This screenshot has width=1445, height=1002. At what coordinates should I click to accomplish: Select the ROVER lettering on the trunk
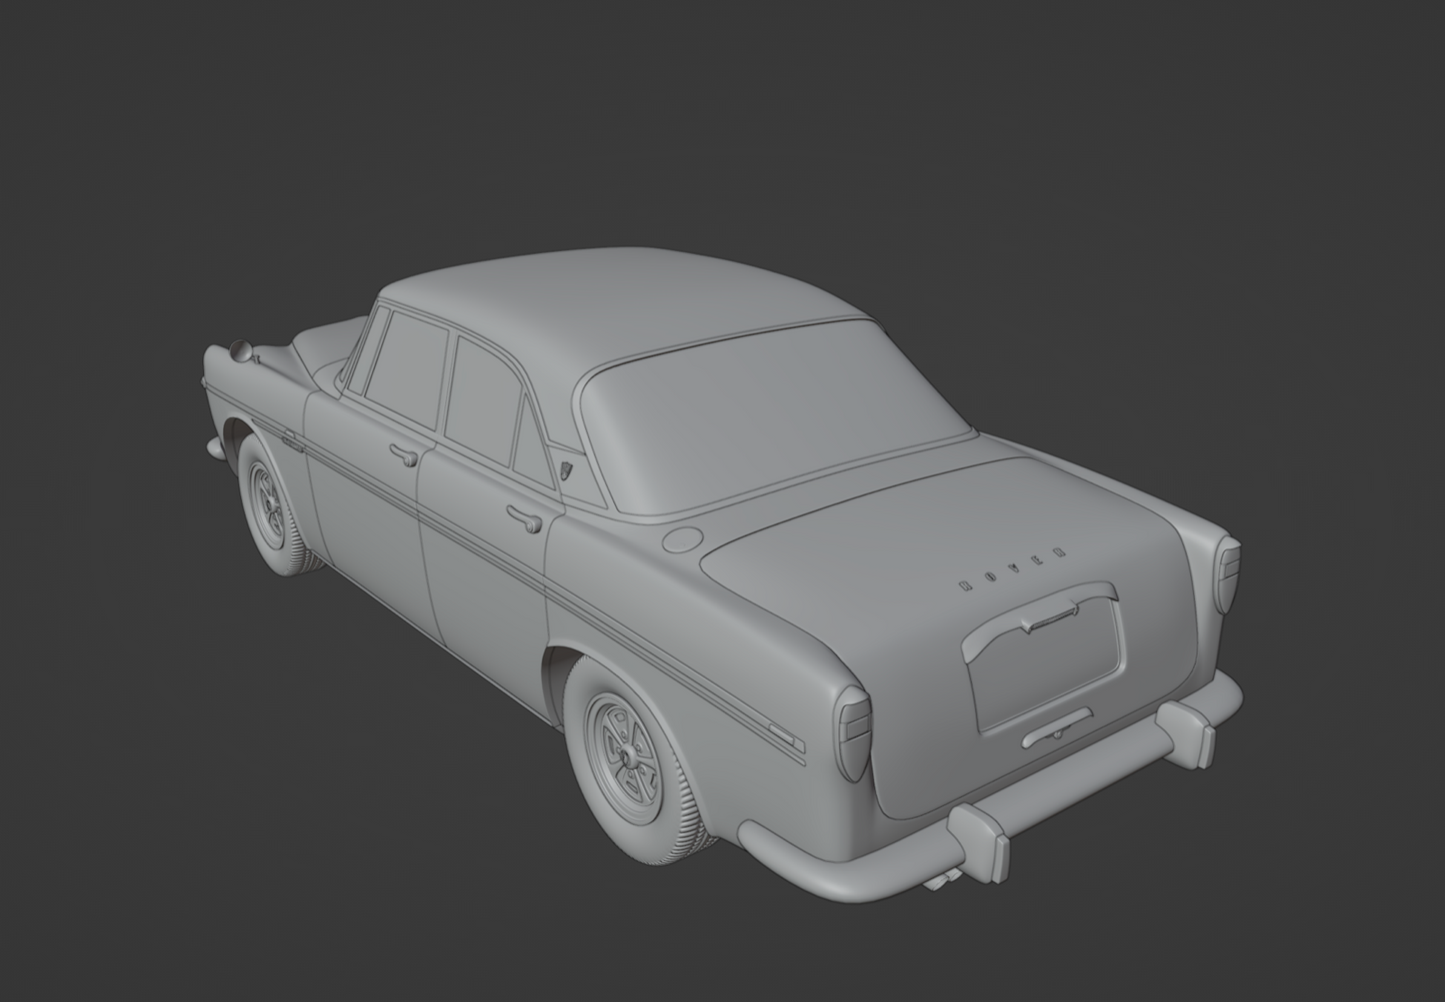[1012, 567]
